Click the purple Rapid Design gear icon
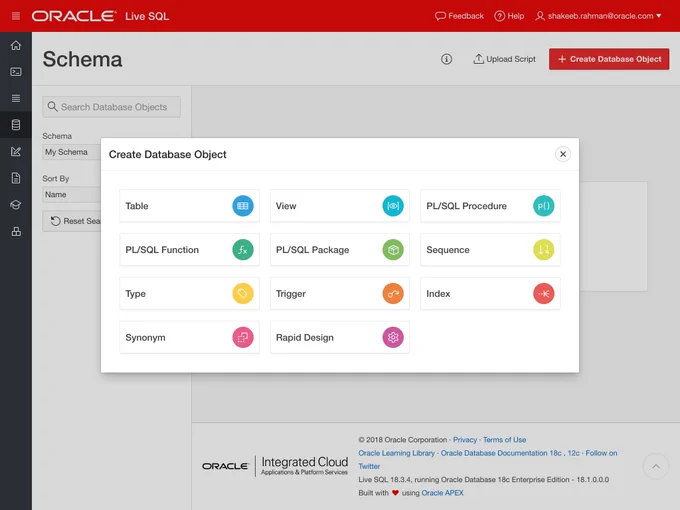The height and width of the screenshot is (510, 680). pyautogui.click(x=393, y=337)
